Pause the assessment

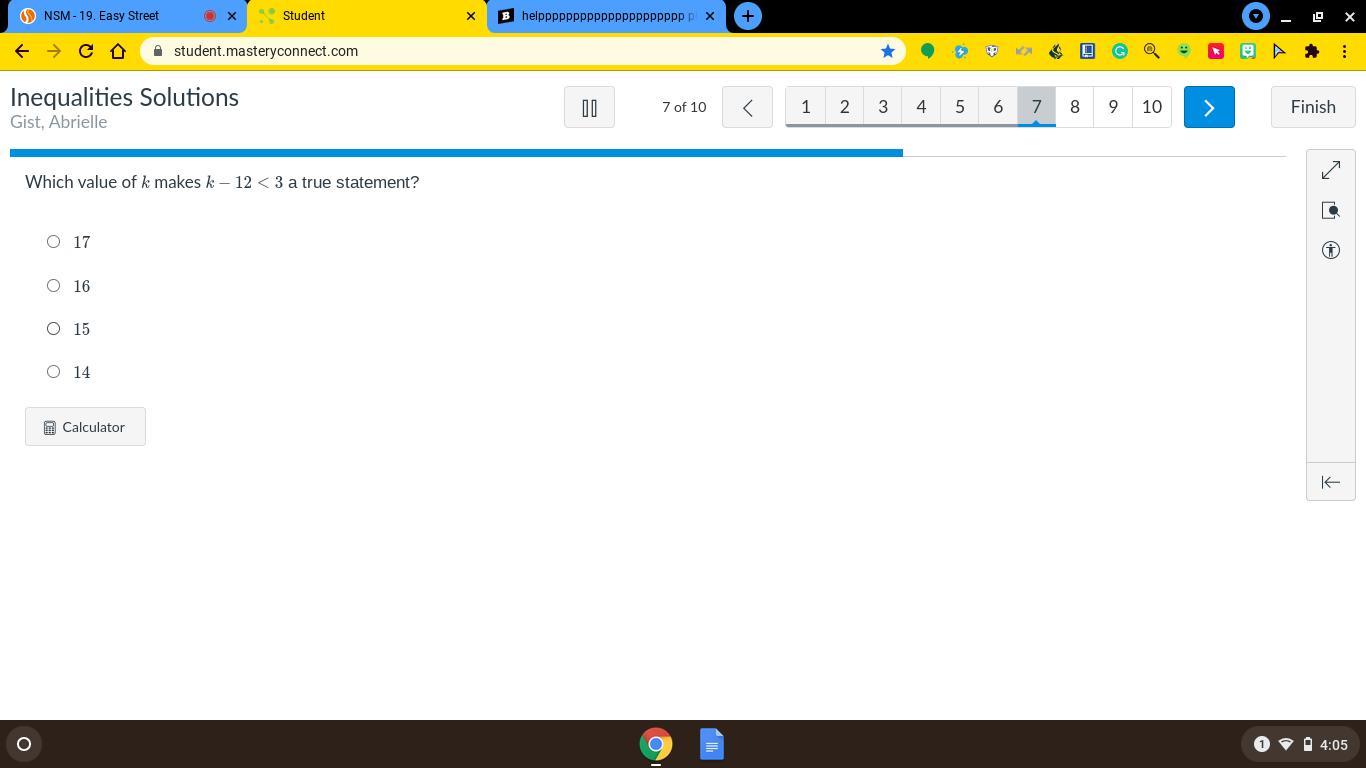(590, 107)
